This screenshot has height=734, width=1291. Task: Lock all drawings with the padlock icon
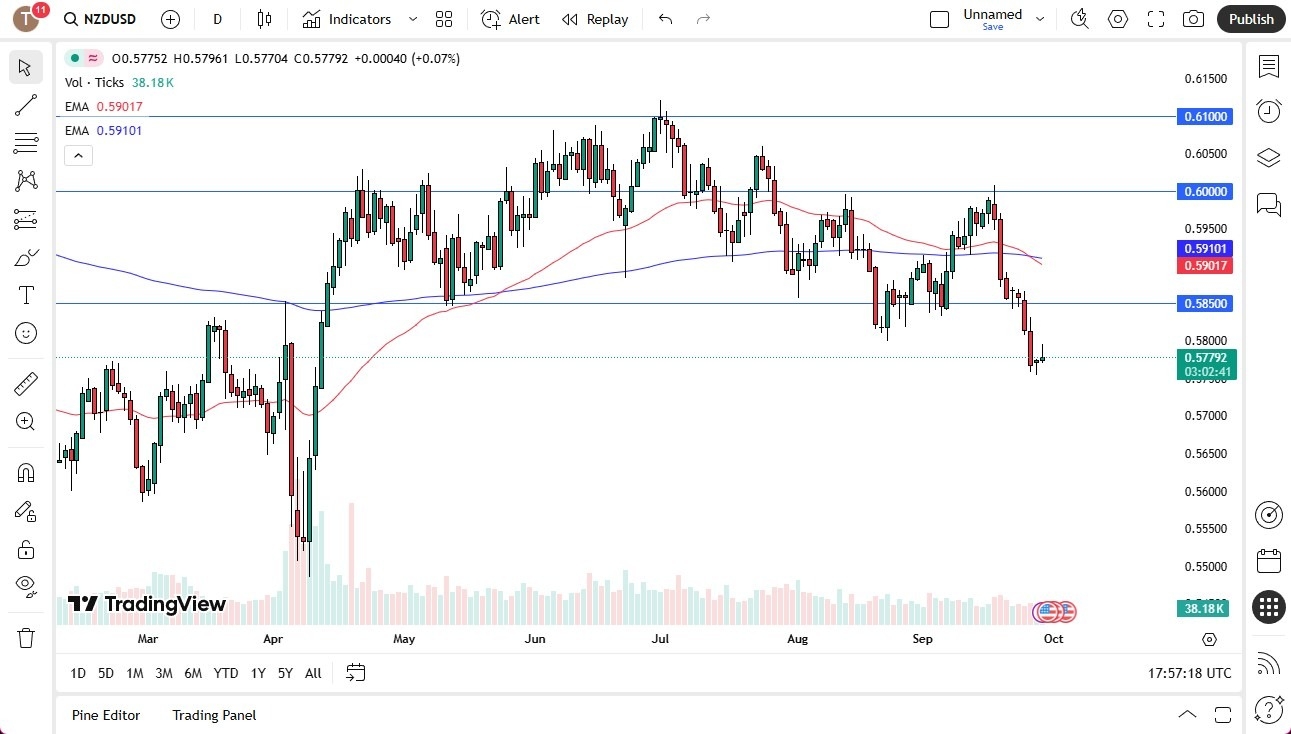[26, 549]
